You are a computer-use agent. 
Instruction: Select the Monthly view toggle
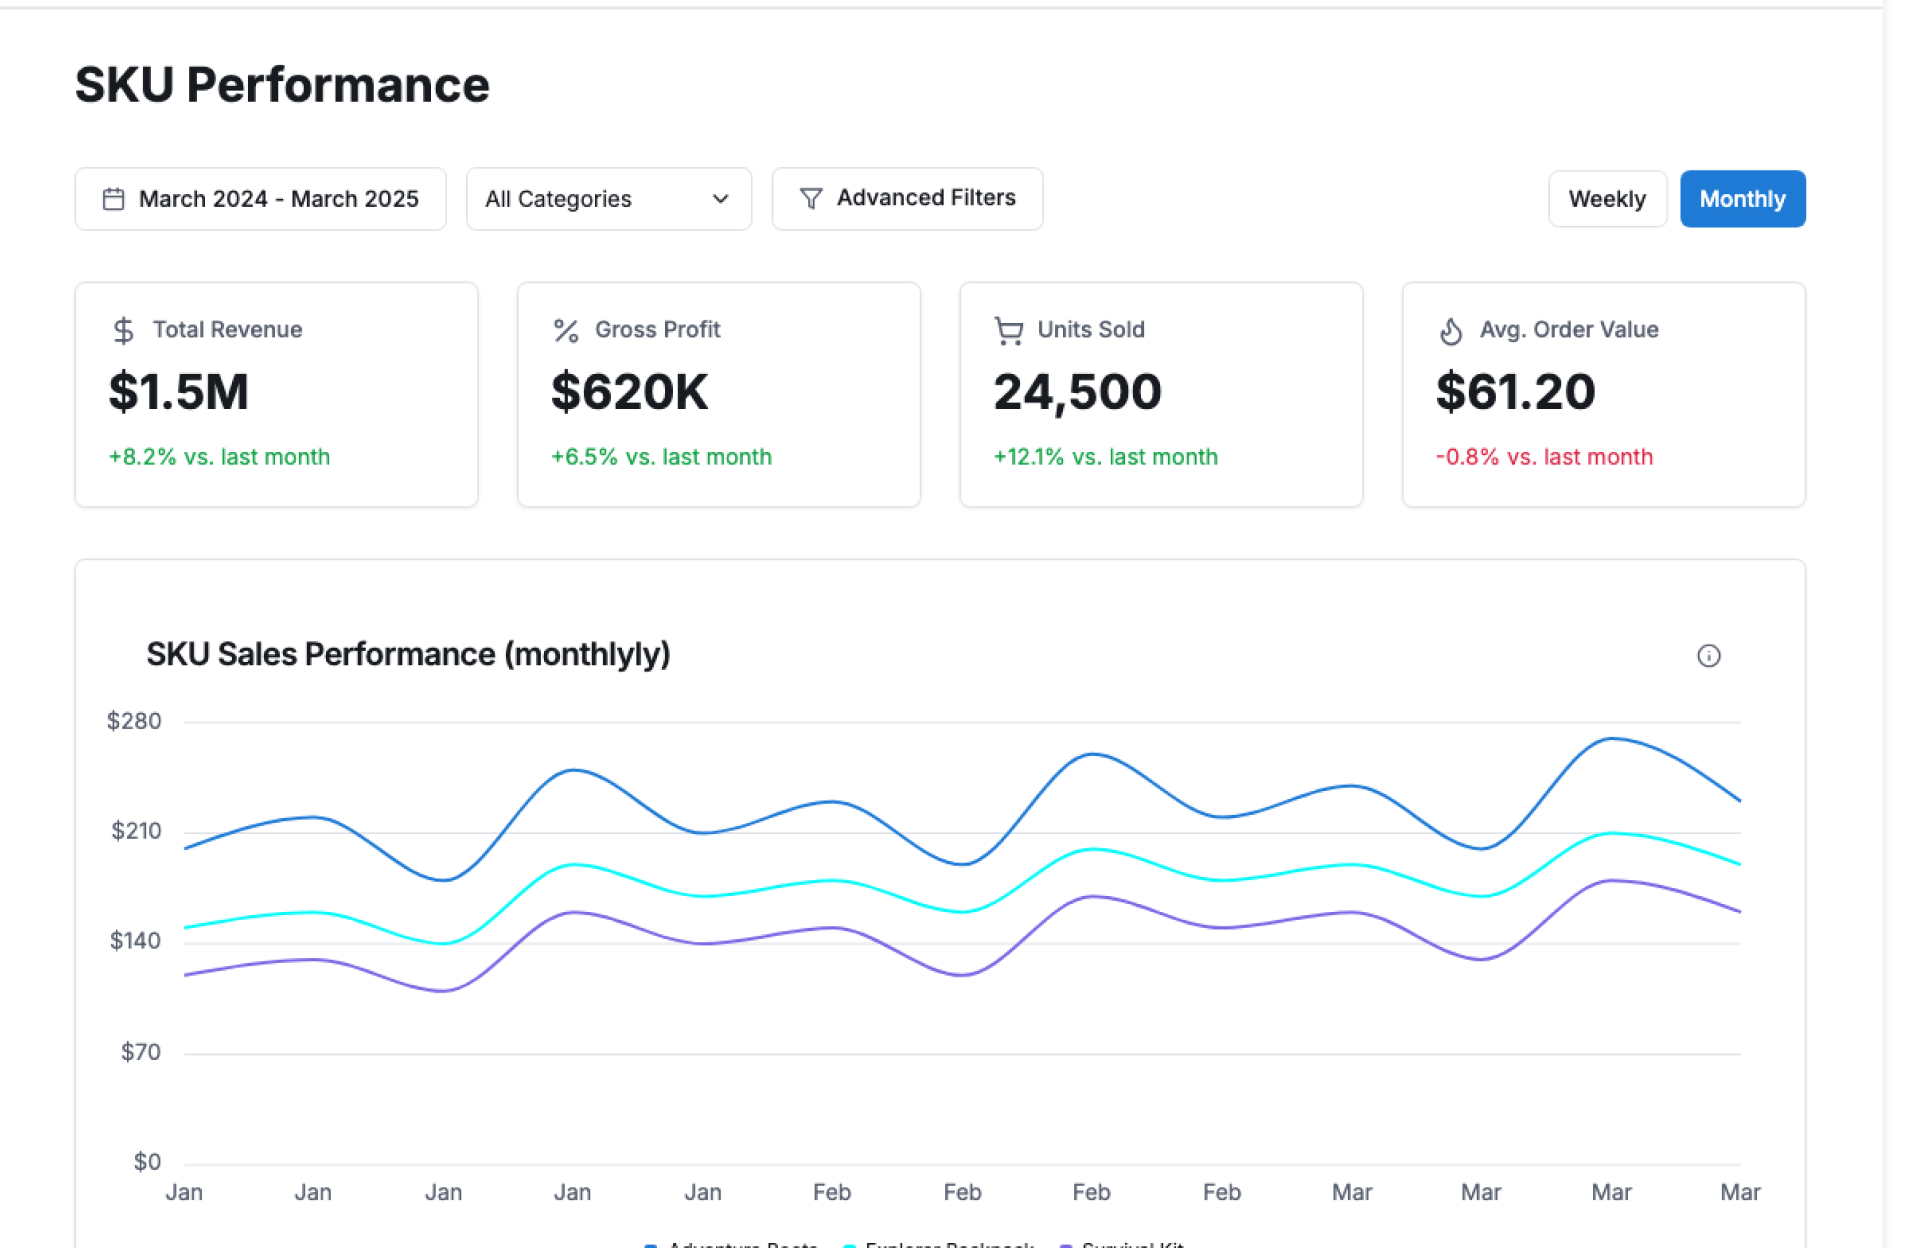tap(1741, 199)
